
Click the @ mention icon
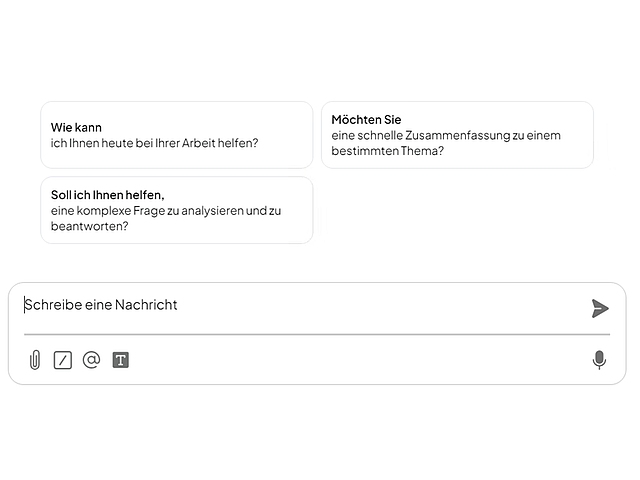pos(91,360)
